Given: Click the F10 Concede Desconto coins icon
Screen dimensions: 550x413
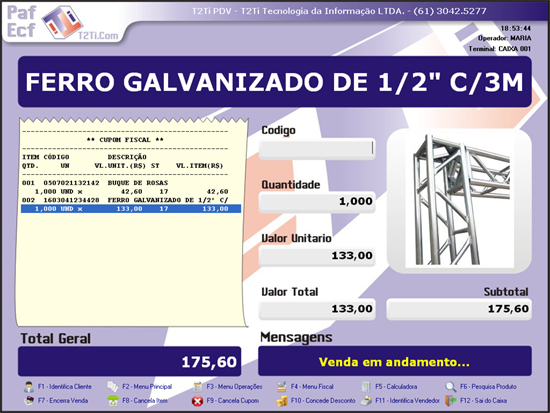Looking at the screenshot, I should pos(282,401).
